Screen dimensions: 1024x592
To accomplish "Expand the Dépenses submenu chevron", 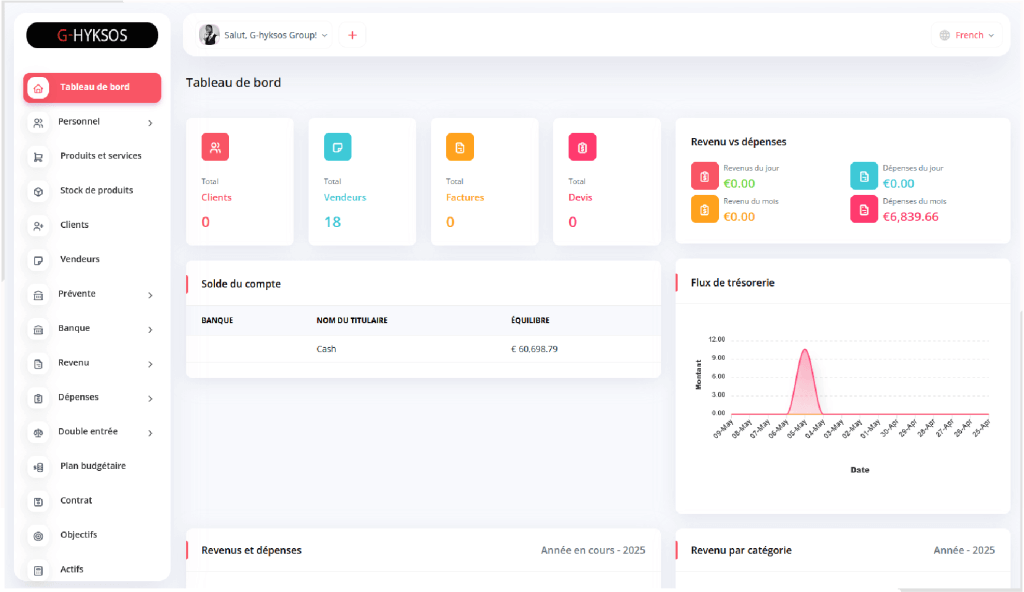I will click(x=150, y=399).
